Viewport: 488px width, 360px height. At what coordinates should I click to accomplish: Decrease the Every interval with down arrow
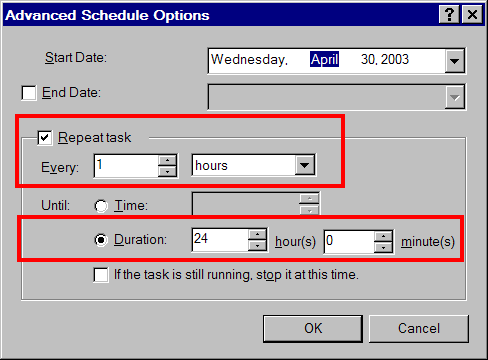point(167,171)
